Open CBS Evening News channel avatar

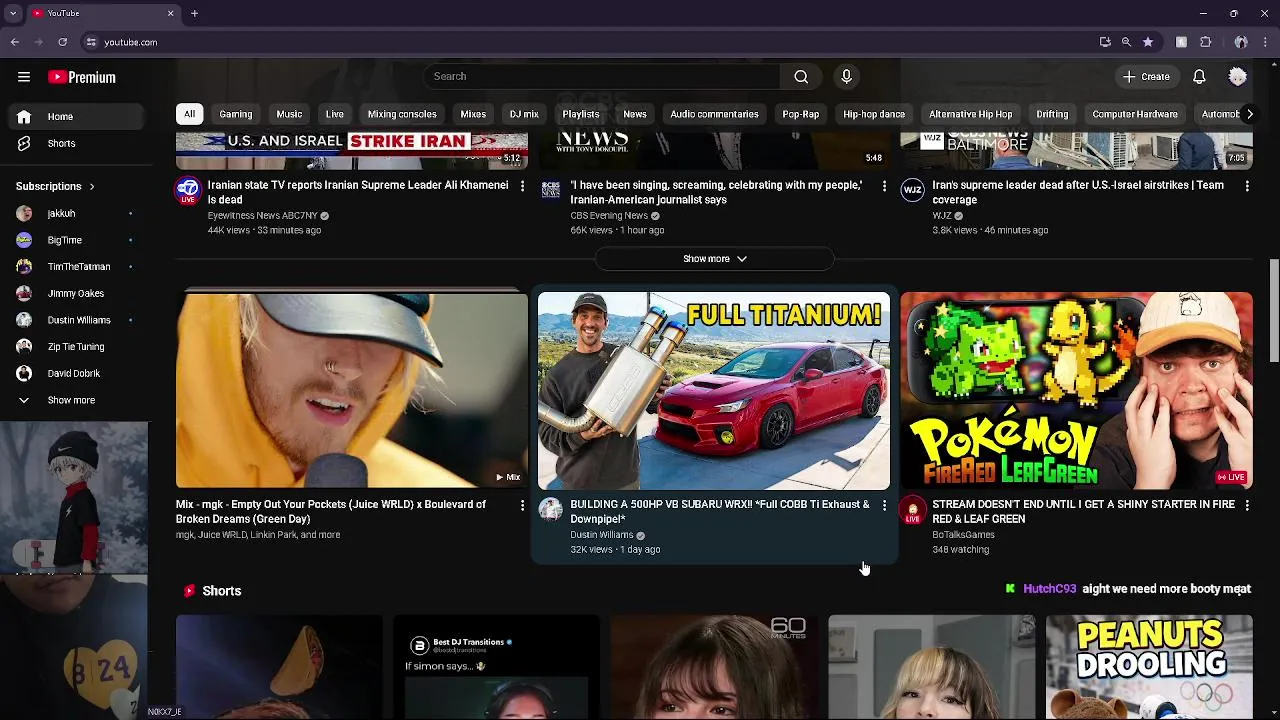550,190
